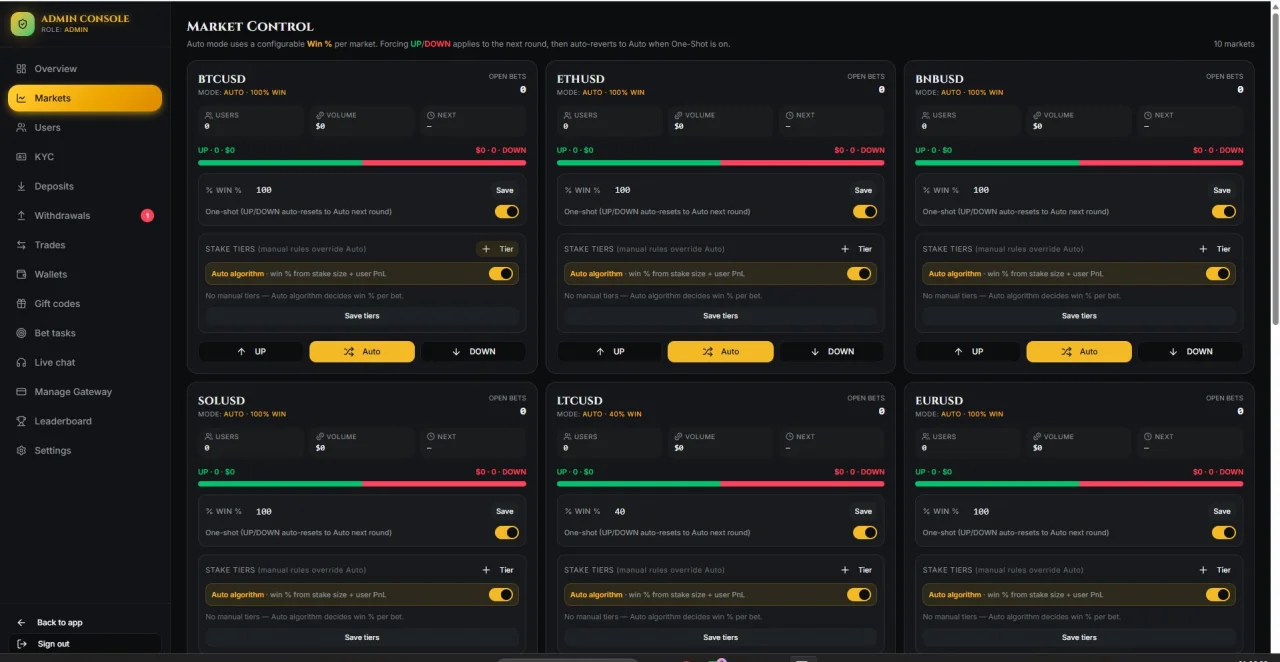This screenshot has height=662, width=1280.
Task: Toggle BTCUSD One-shot switch
Action: pos(507,211)
